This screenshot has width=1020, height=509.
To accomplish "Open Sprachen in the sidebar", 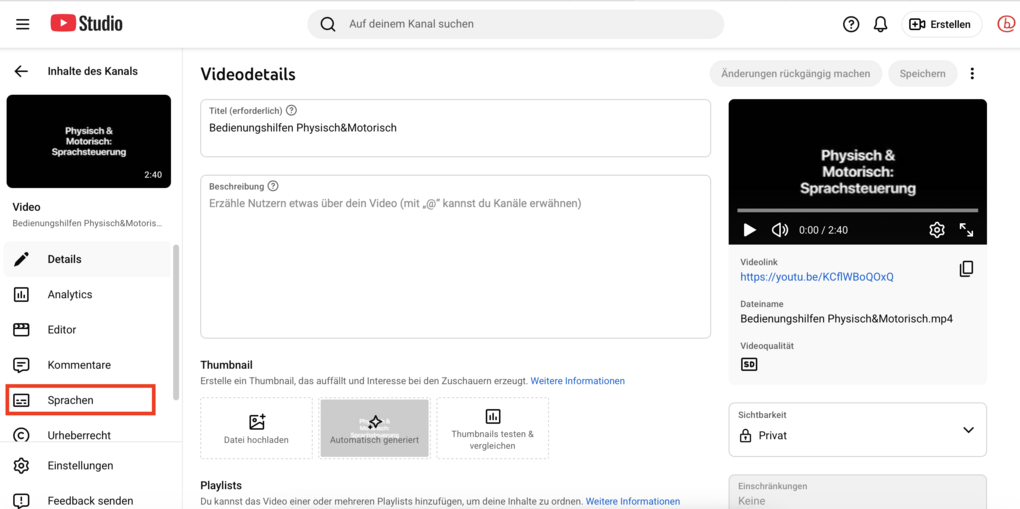I will [80, 400].
